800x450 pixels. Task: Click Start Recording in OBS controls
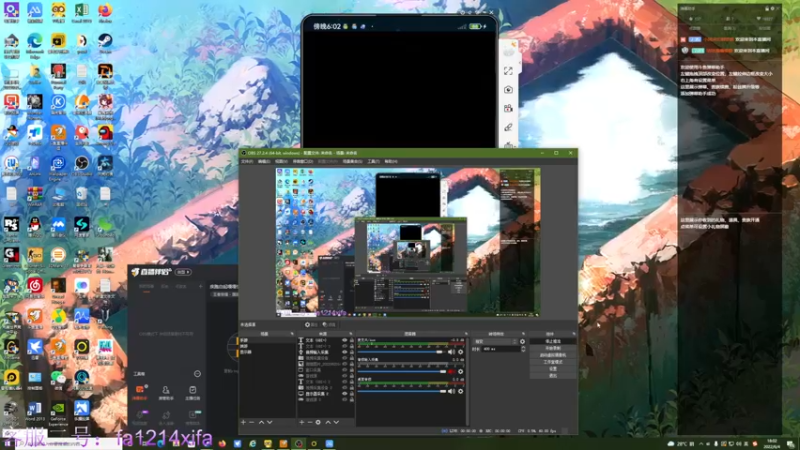point(553,348)
